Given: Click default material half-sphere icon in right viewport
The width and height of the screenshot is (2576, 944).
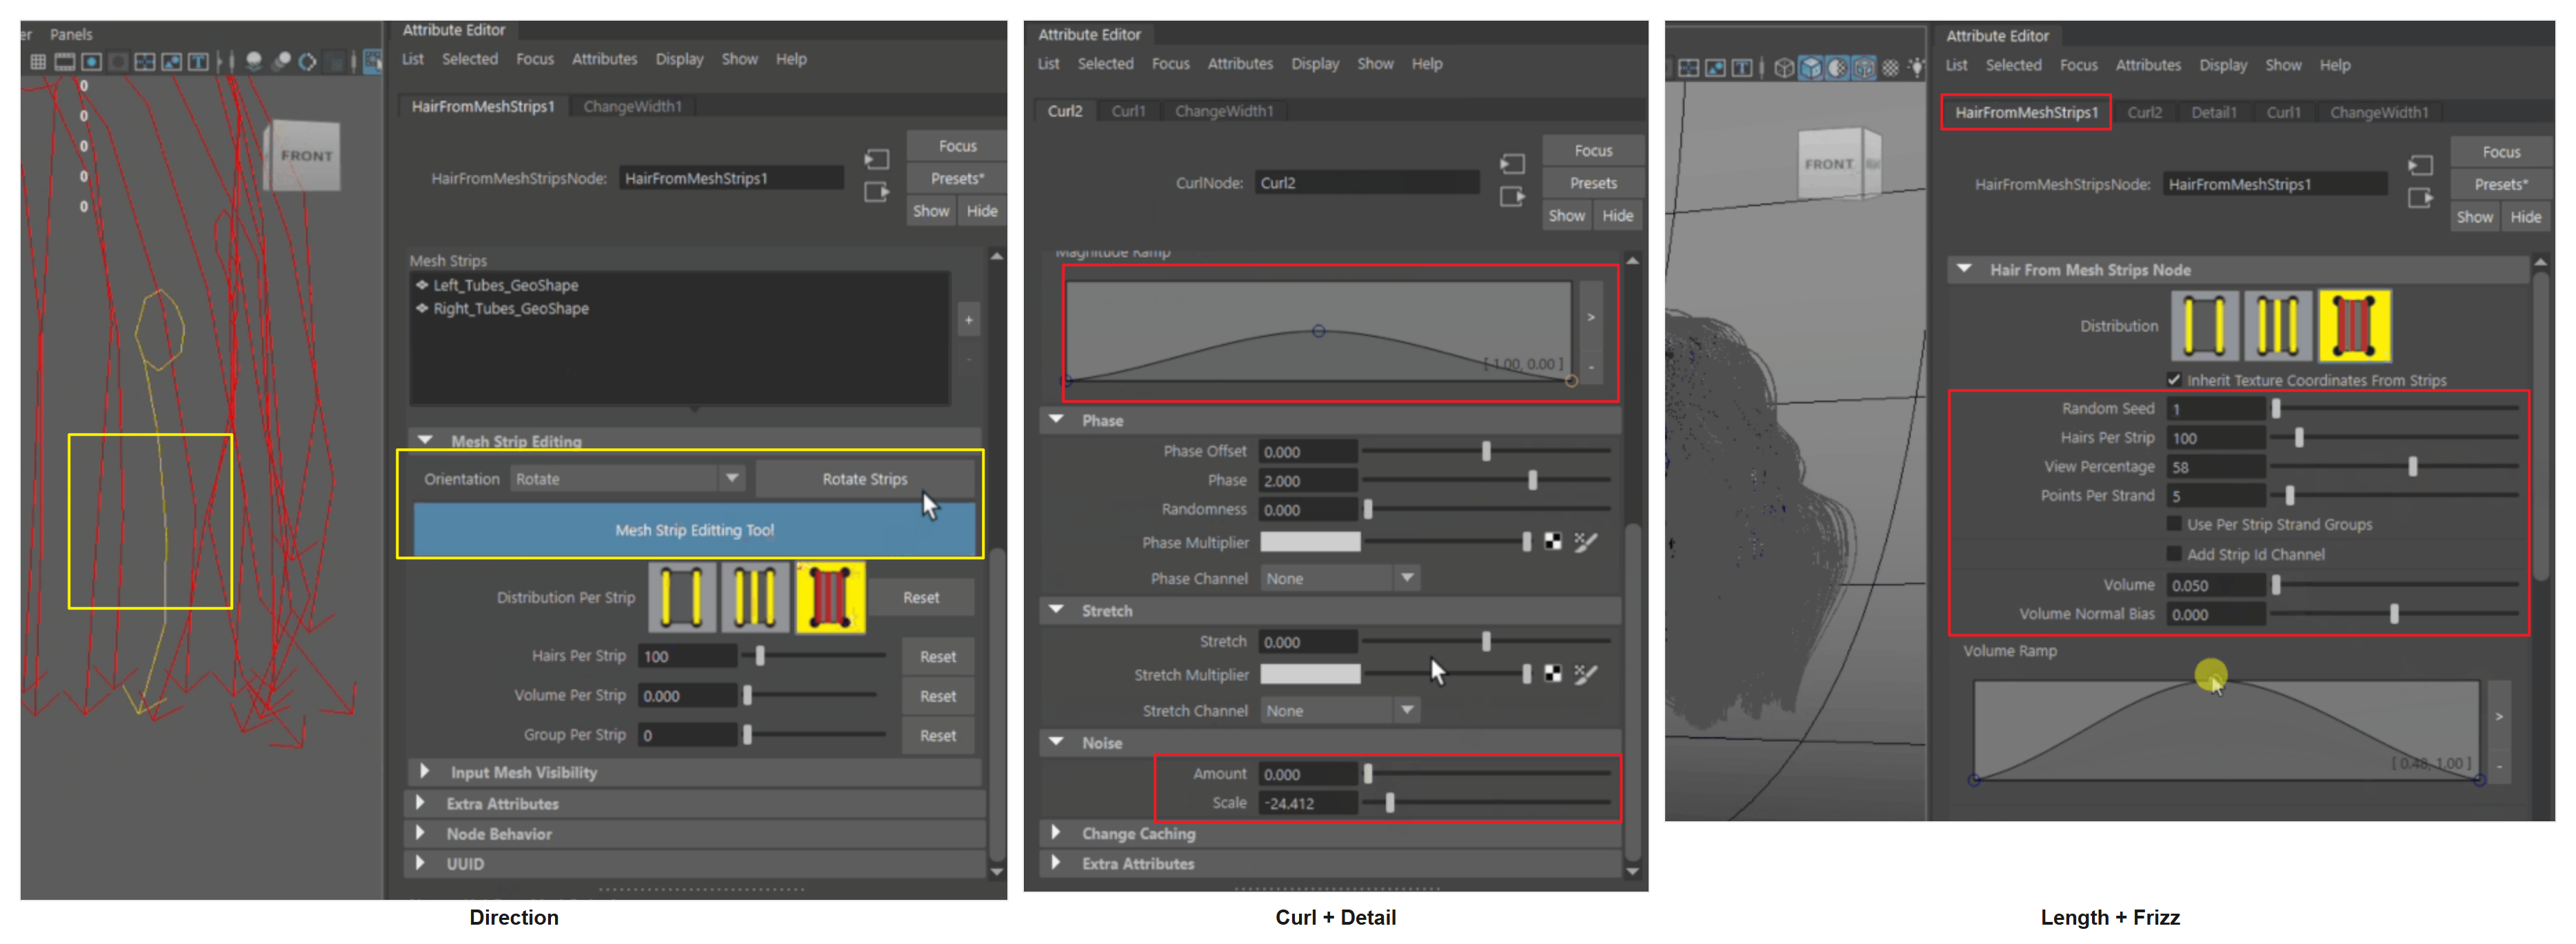Looking at the screenshot, I should [1838, 68].
